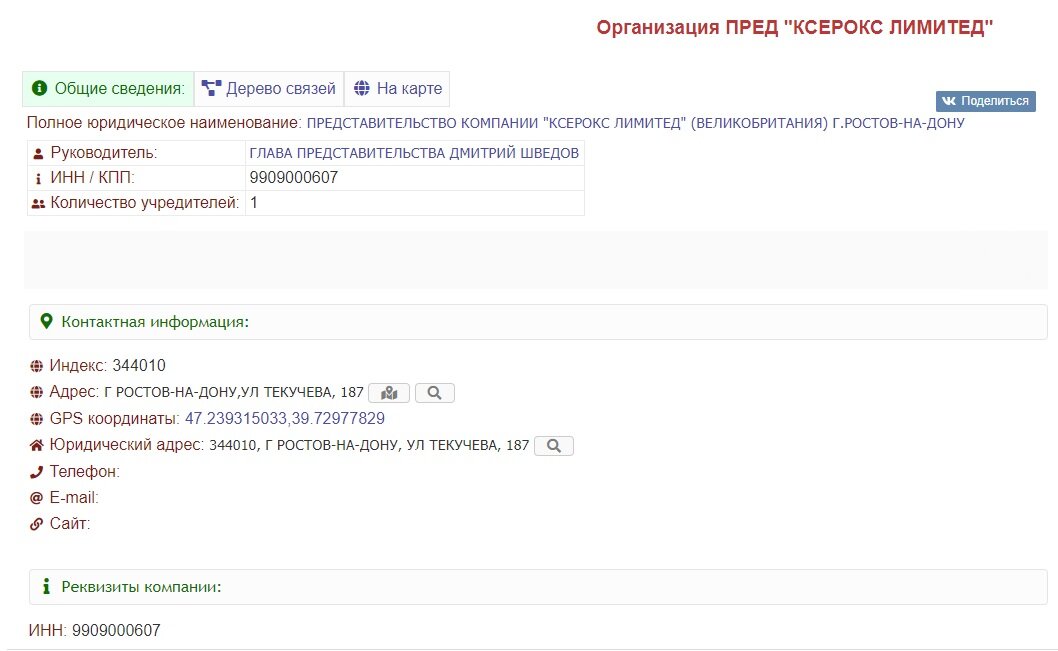Click search button next to Адрес

pyautogui.click(x=435, y=393)
